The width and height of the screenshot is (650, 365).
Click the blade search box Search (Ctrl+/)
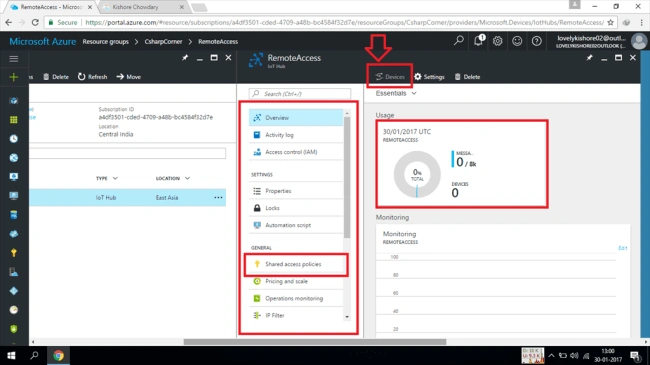300,94
